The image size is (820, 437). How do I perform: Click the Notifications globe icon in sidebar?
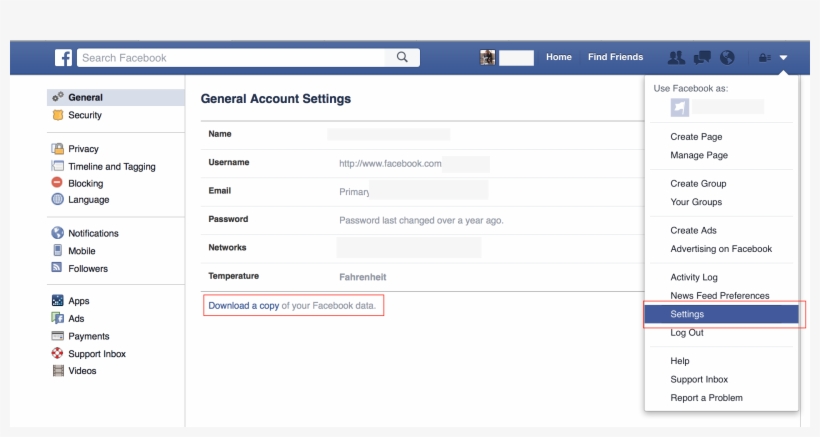coord(58,233)
